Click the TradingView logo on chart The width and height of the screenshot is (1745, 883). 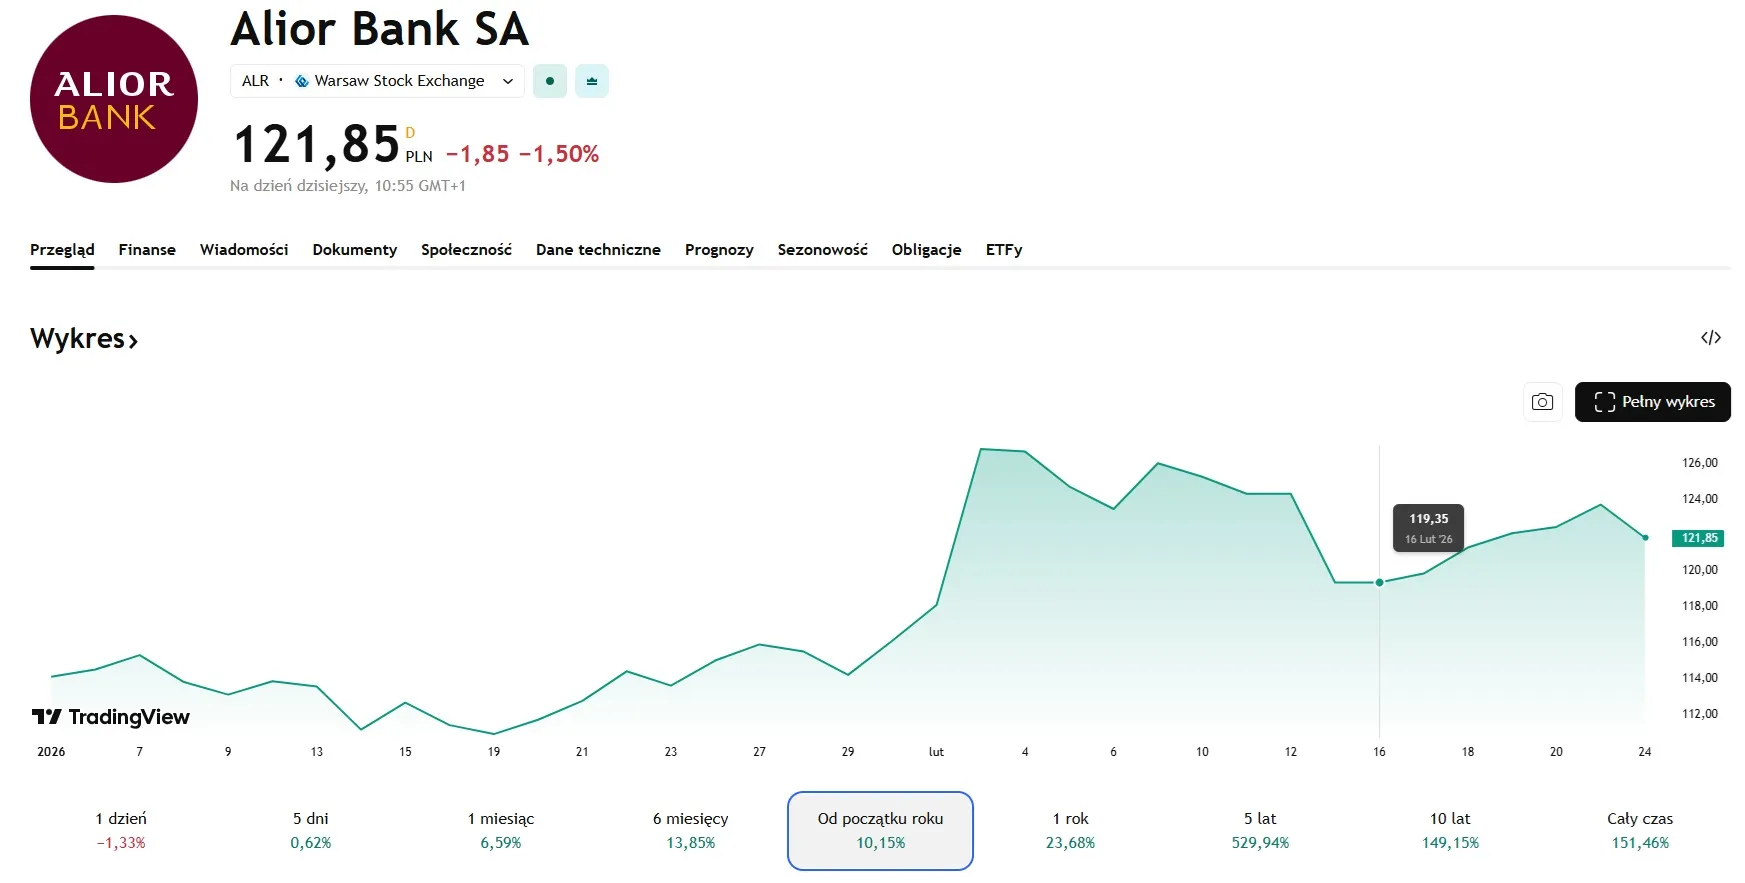111,717
